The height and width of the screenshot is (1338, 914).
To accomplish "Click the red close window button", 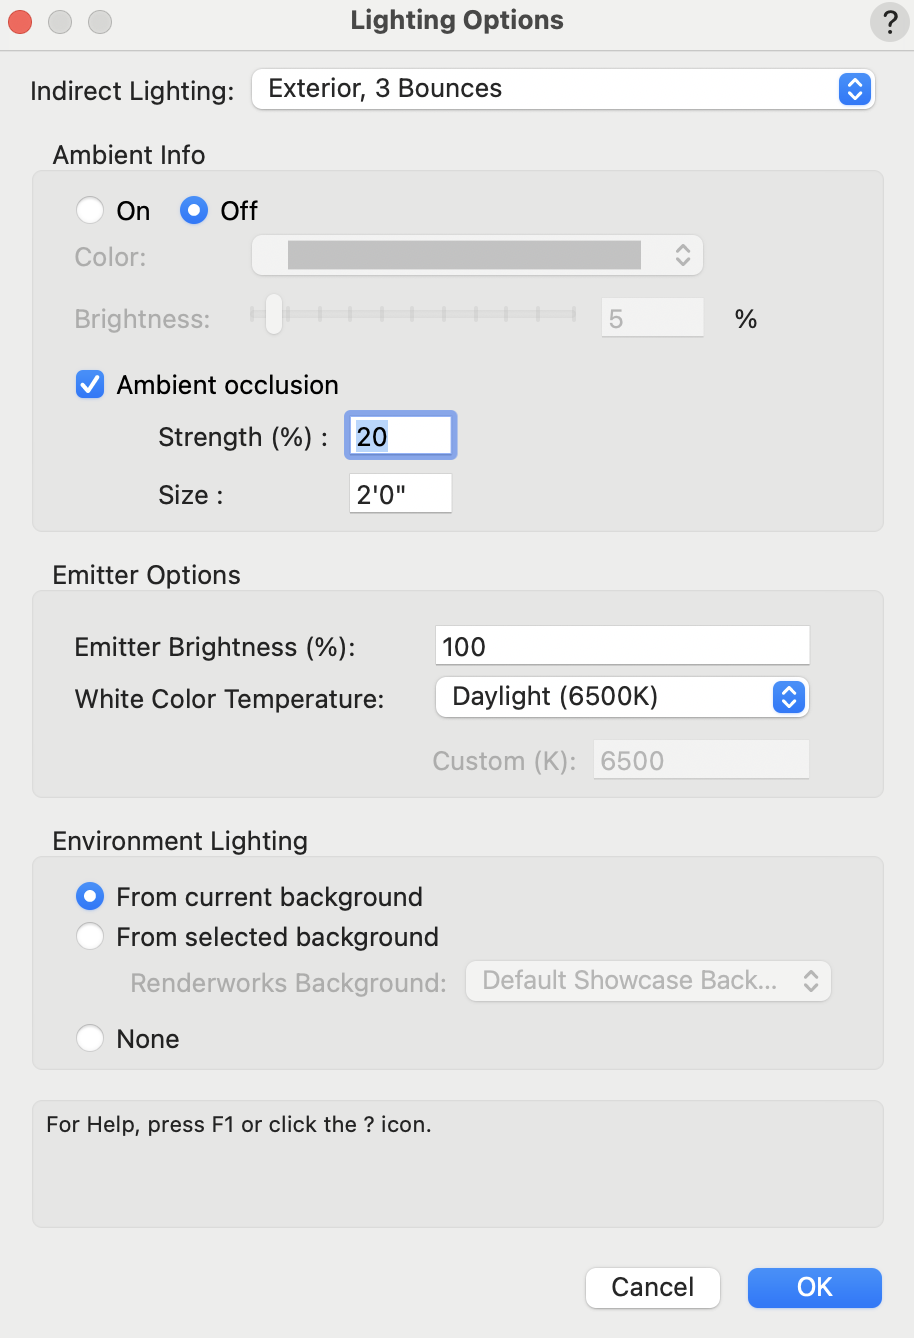I will (x=21, y=21).
